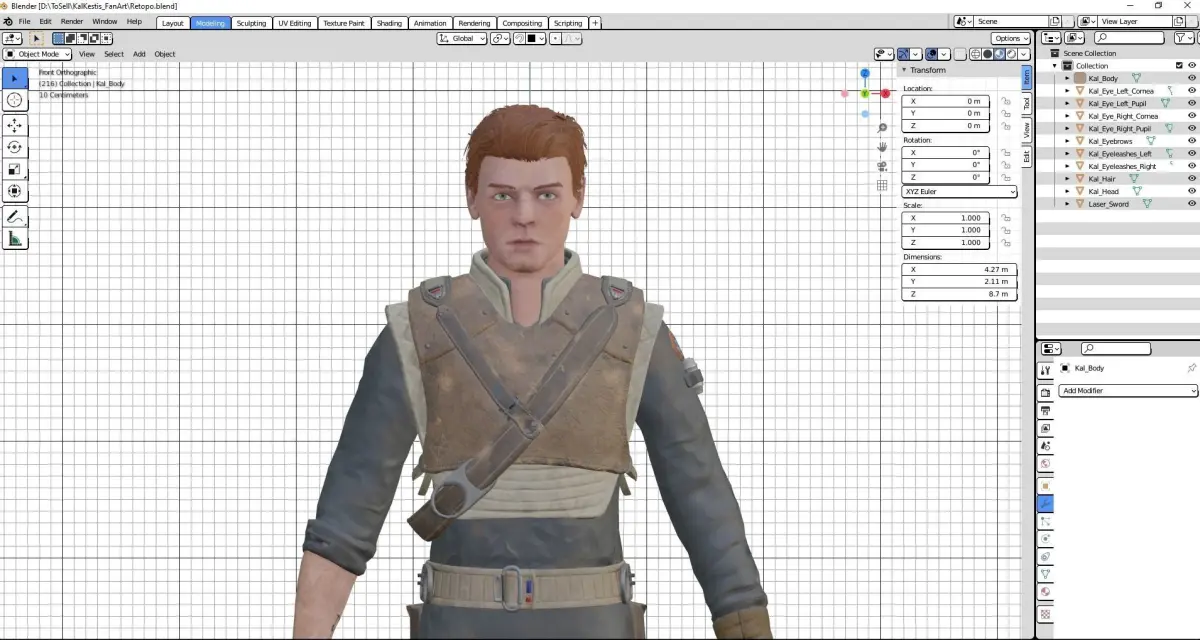Choose the Move tool
This screenshot has width=1200, height=640.
pos(14,125)
